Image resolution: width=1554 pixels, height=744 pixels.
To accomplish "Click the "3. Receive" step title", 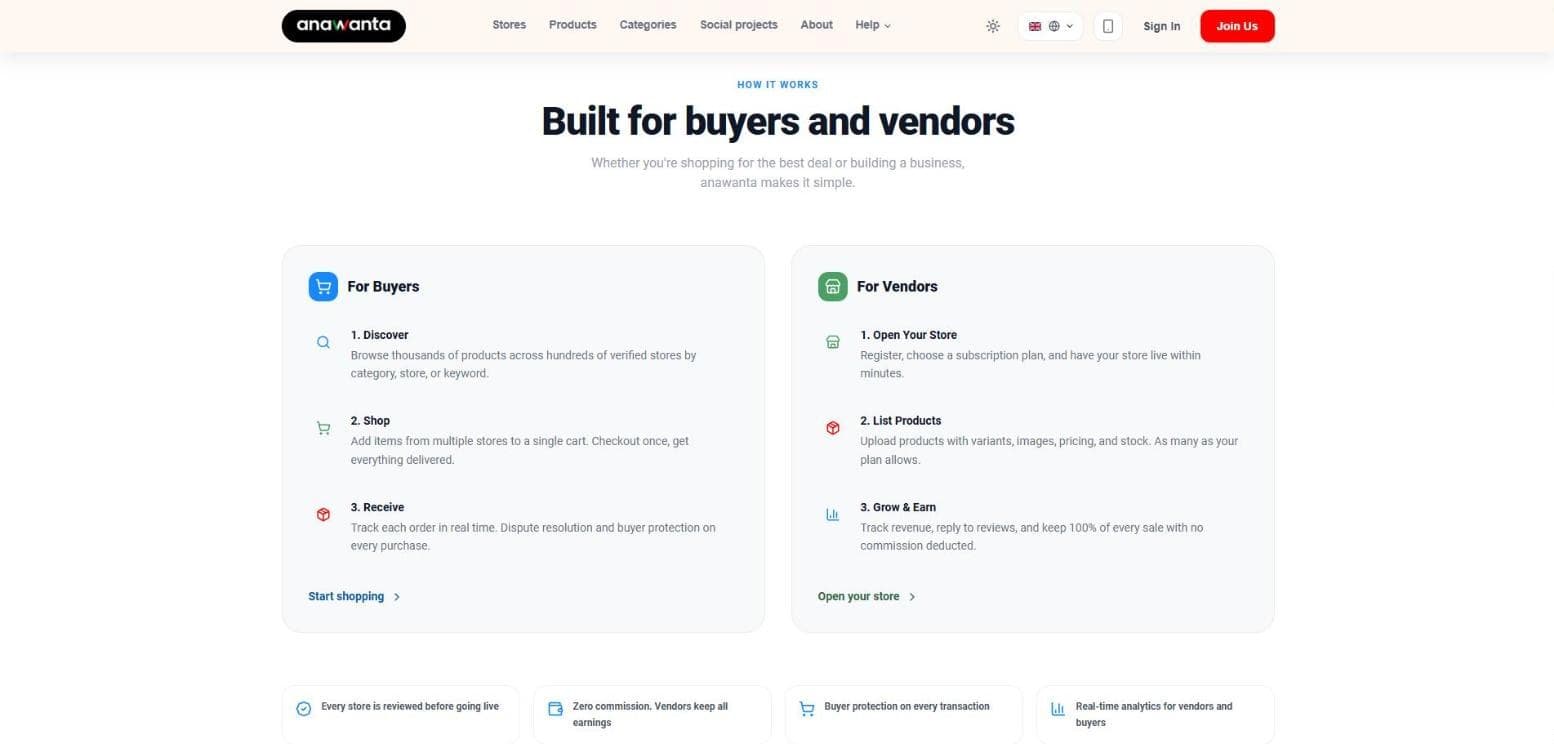I will pos(378,507).
